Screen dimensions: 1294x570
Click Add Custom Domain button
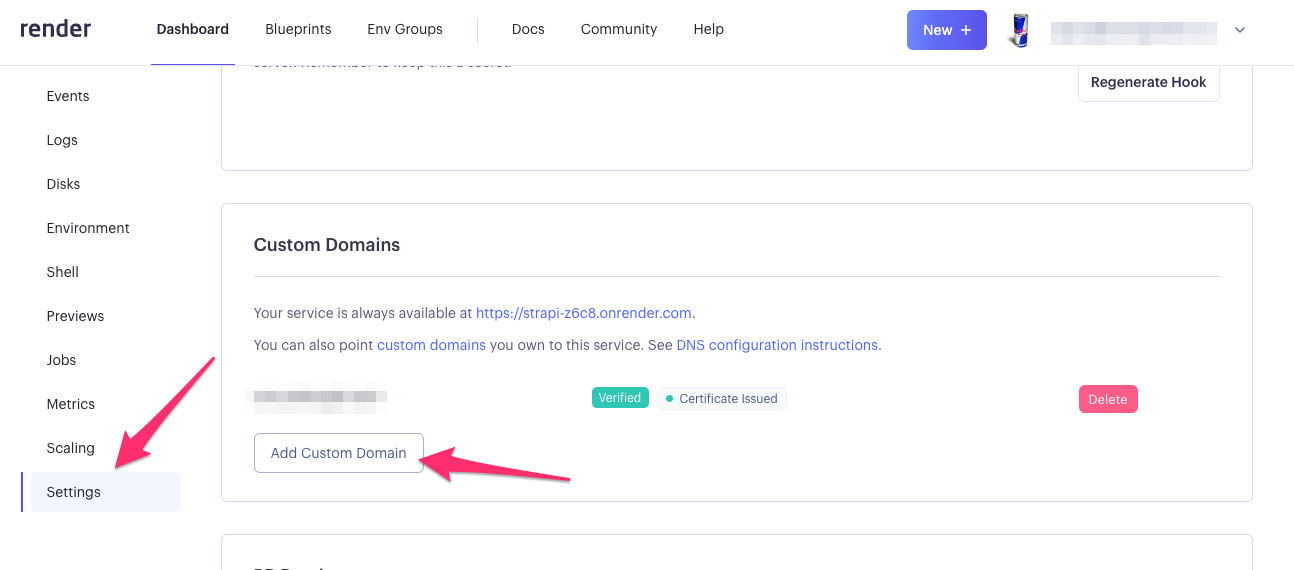339,453
